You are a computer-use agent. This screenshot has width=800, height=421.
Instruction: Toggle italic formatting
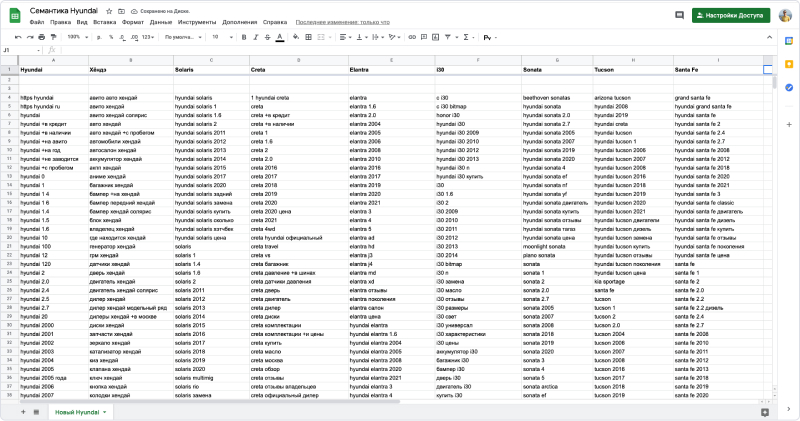point(255,37)
